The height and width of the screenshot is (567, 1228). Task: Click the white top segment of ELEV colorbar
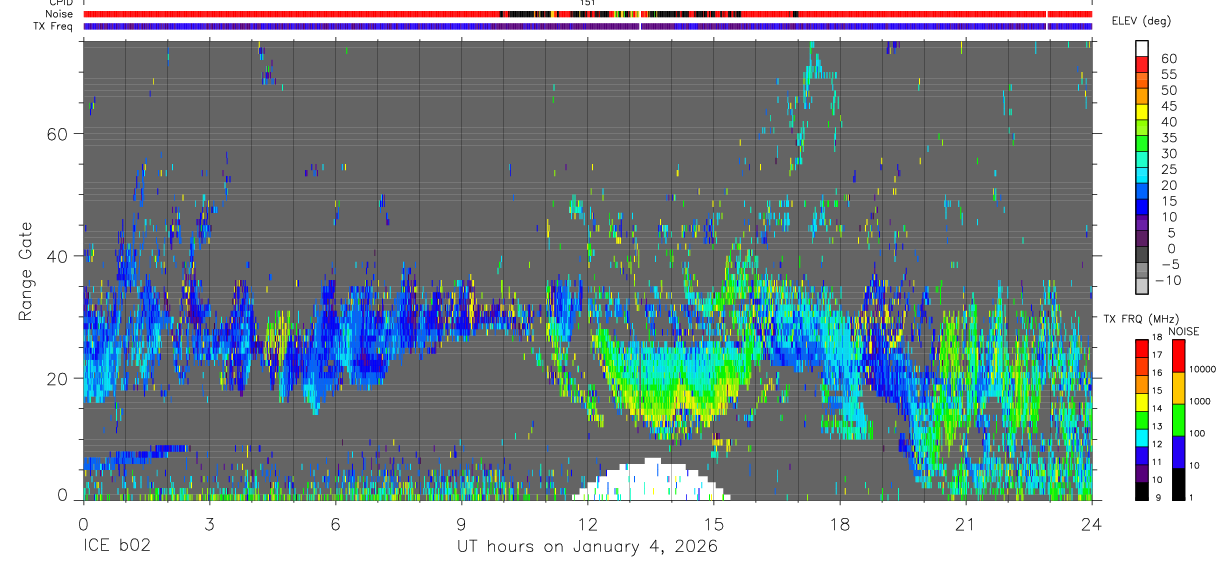pos(1142,47)
